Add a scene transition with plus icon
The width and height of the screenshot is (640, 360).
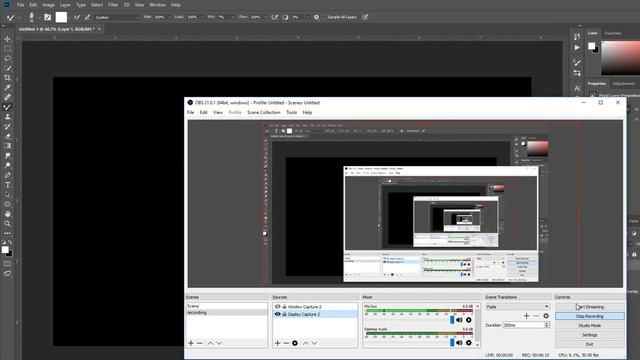pyautogui.click(x=527, y=316)
